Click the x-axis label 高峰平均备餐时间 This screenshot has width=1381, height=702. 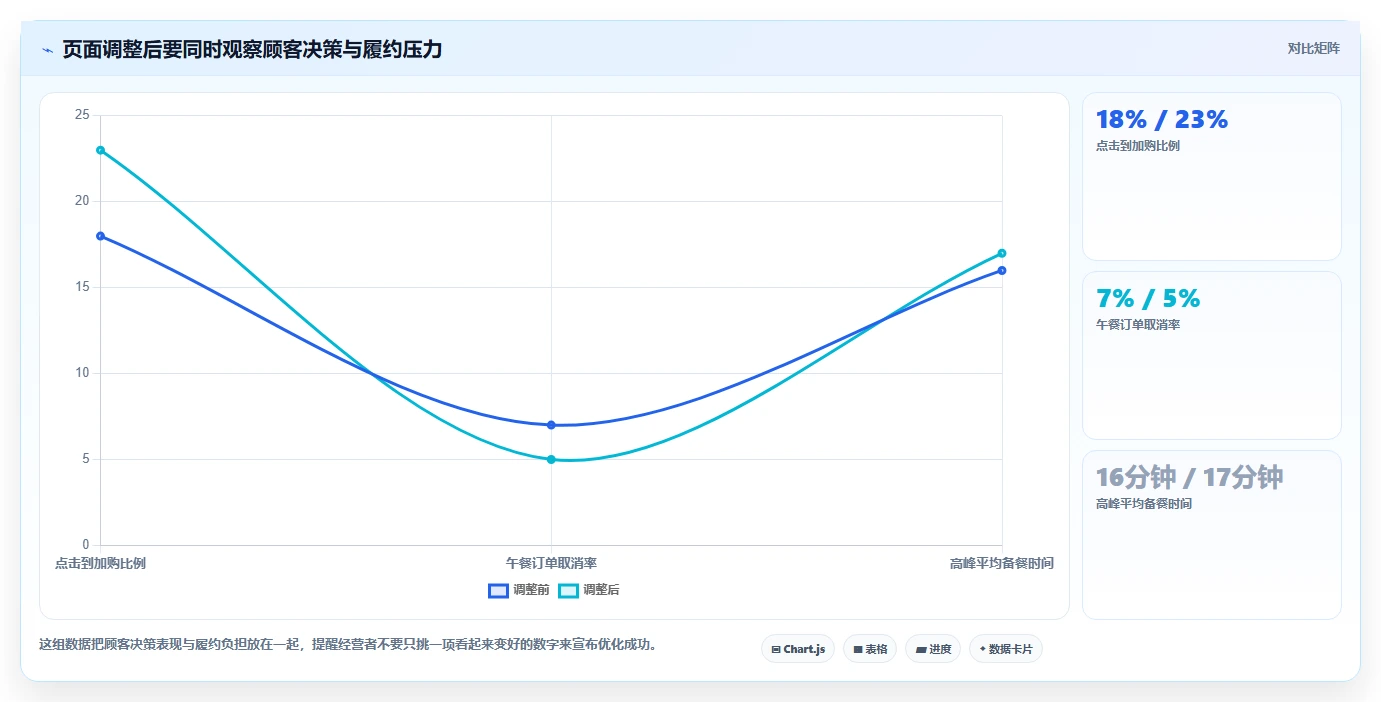tap(1002, 563)
